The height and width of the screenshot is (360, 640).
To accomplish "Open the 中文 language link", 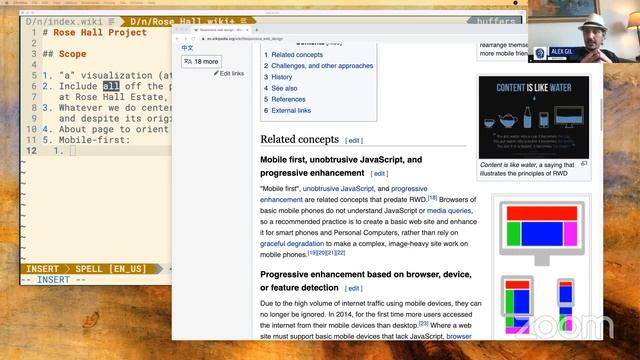I will click(187, 48).
